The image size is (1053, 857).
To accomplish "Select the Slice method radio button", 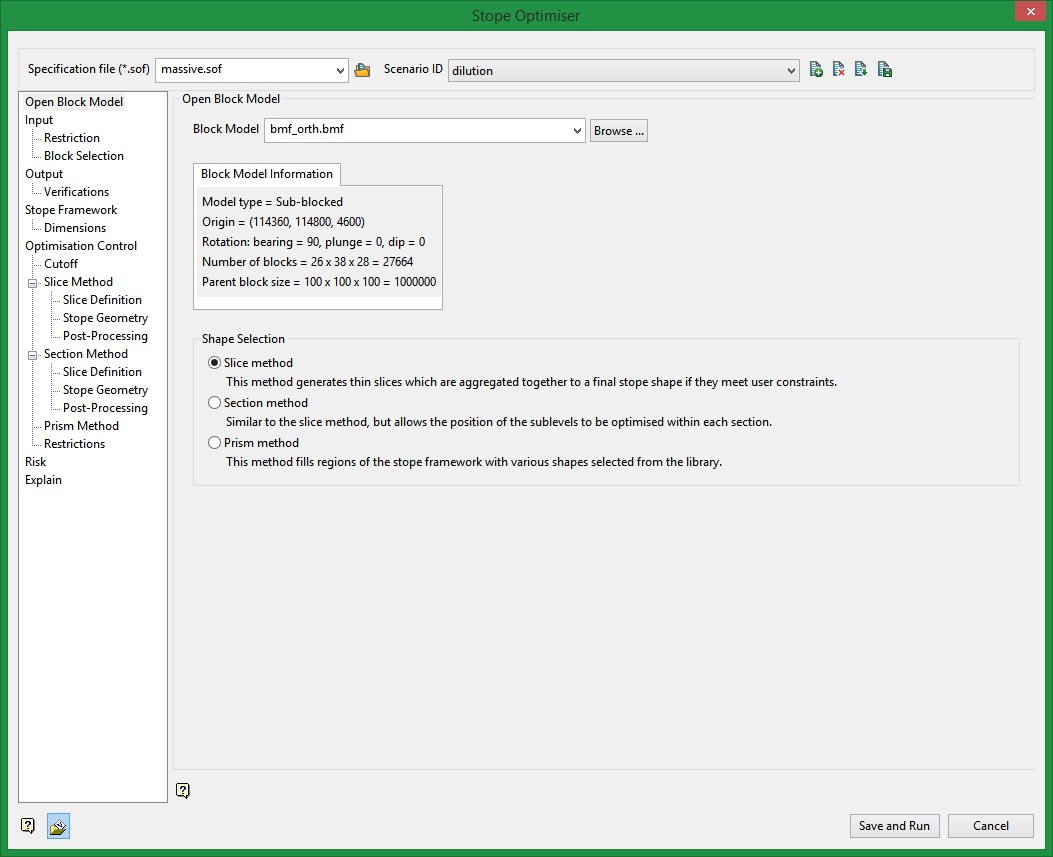I will tap(214, 363).
